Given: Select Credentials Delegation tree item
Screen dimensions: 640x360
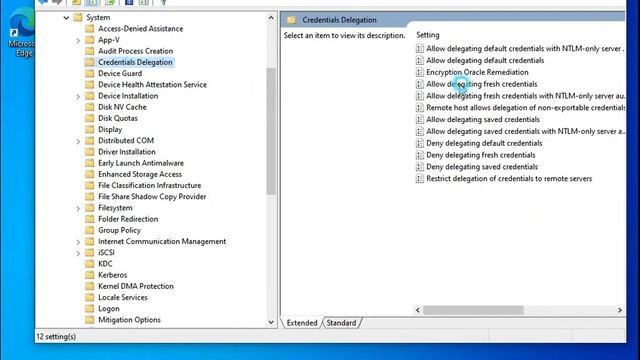Looking at the screenshot, I should click(x=135, y=62).
